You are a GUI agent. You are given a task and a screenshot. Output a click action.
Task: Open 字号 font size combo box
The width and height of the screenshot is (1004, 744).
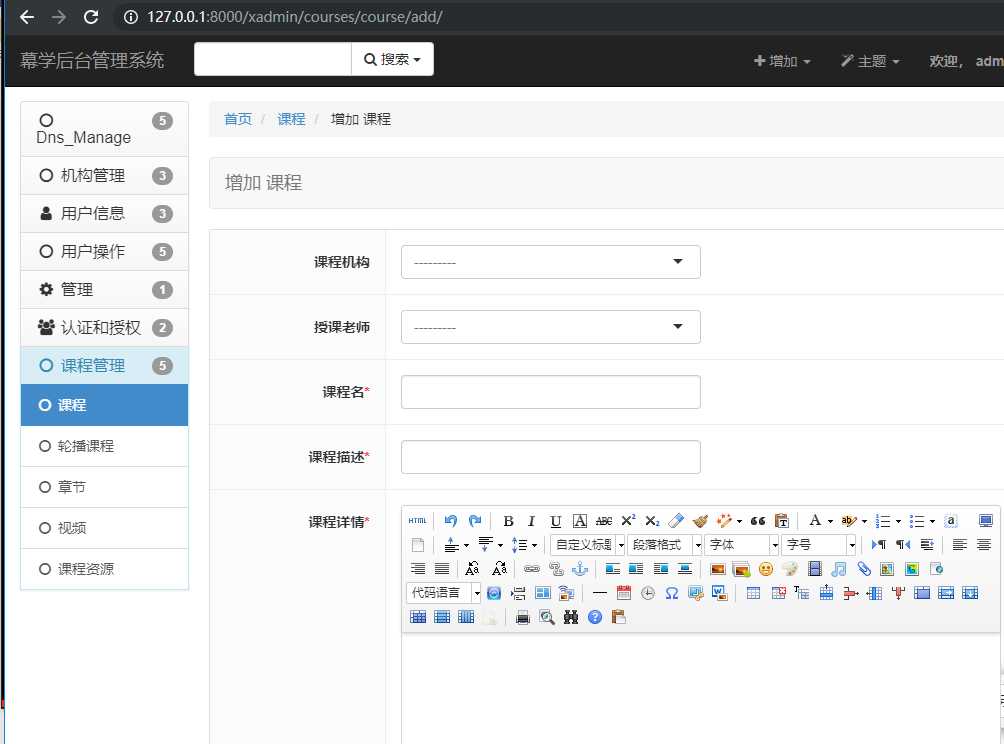click(x=818, y=545)
